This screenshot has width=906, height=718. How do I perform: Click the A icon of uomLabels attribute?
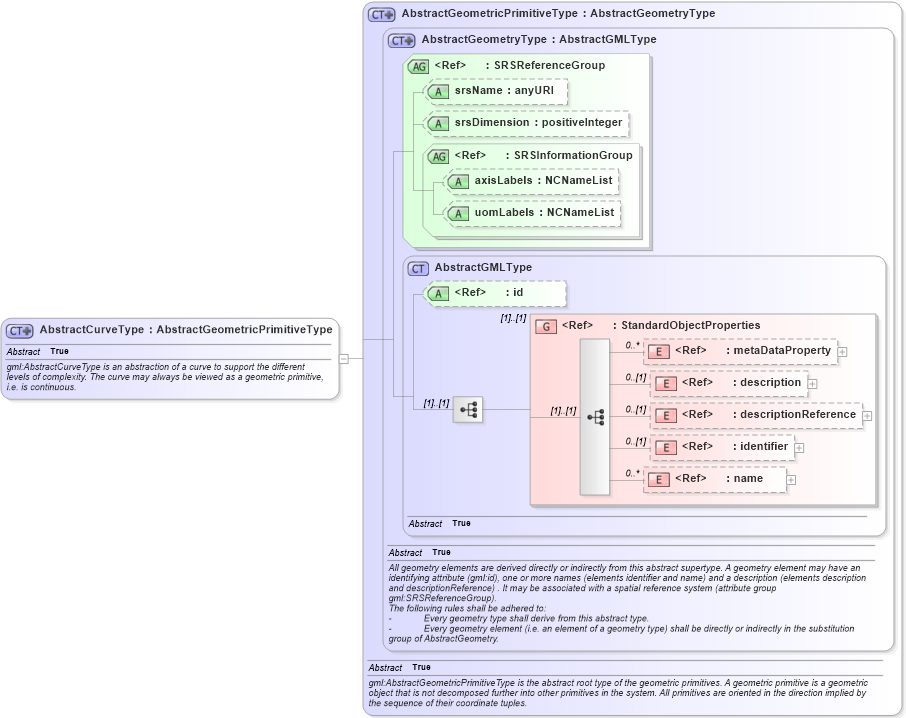tap(458, 214)
